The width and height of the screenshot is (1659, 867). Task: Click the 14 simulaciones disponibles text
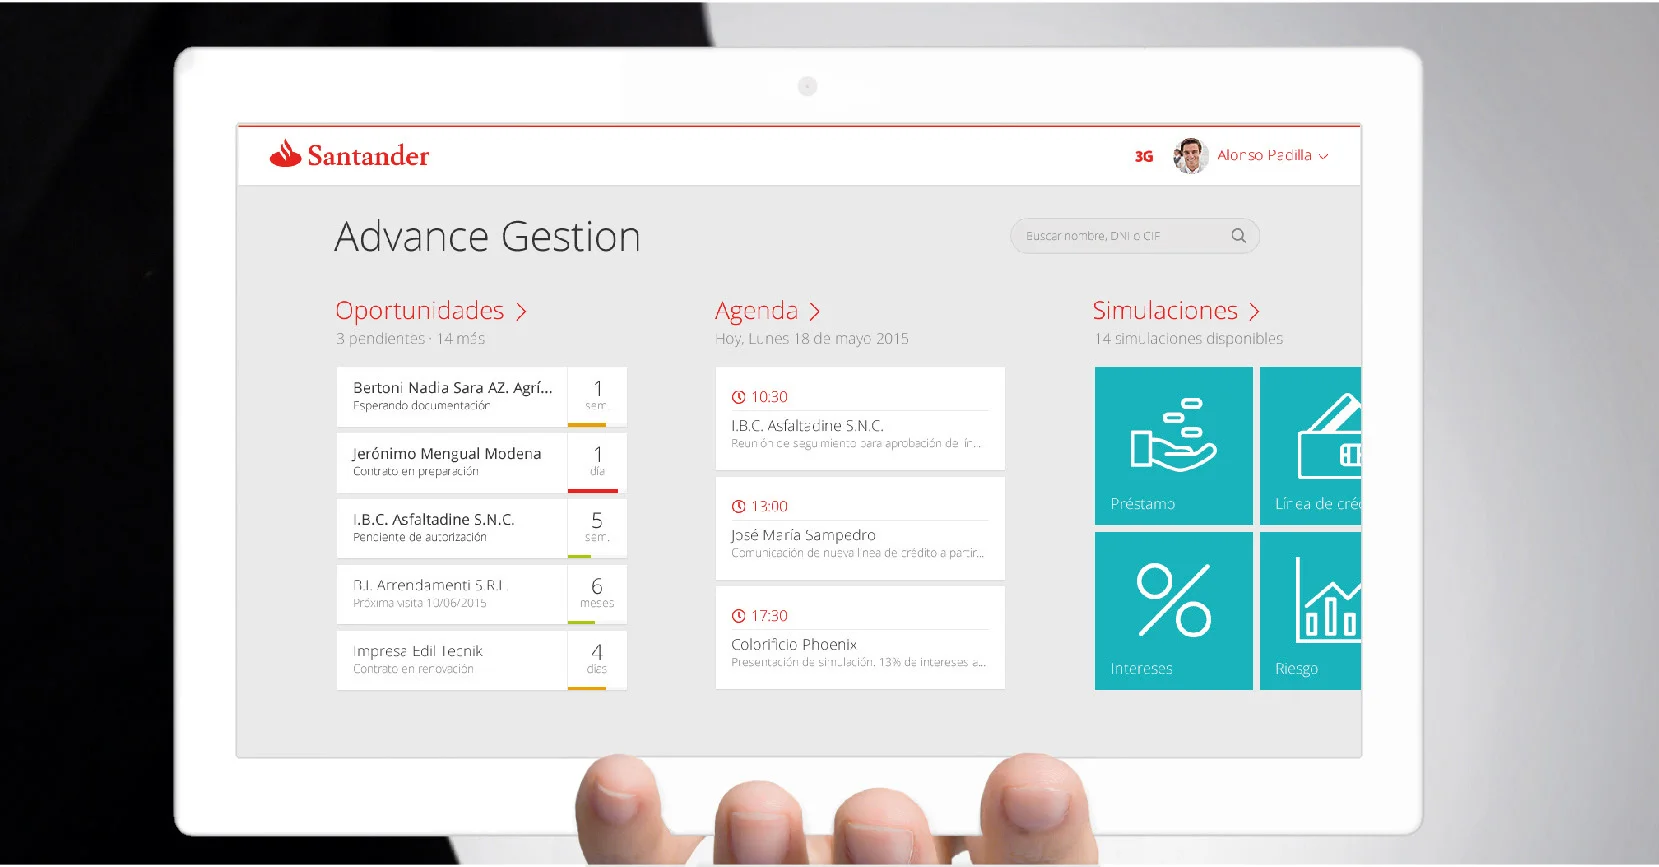click(x=1188, y=339)
